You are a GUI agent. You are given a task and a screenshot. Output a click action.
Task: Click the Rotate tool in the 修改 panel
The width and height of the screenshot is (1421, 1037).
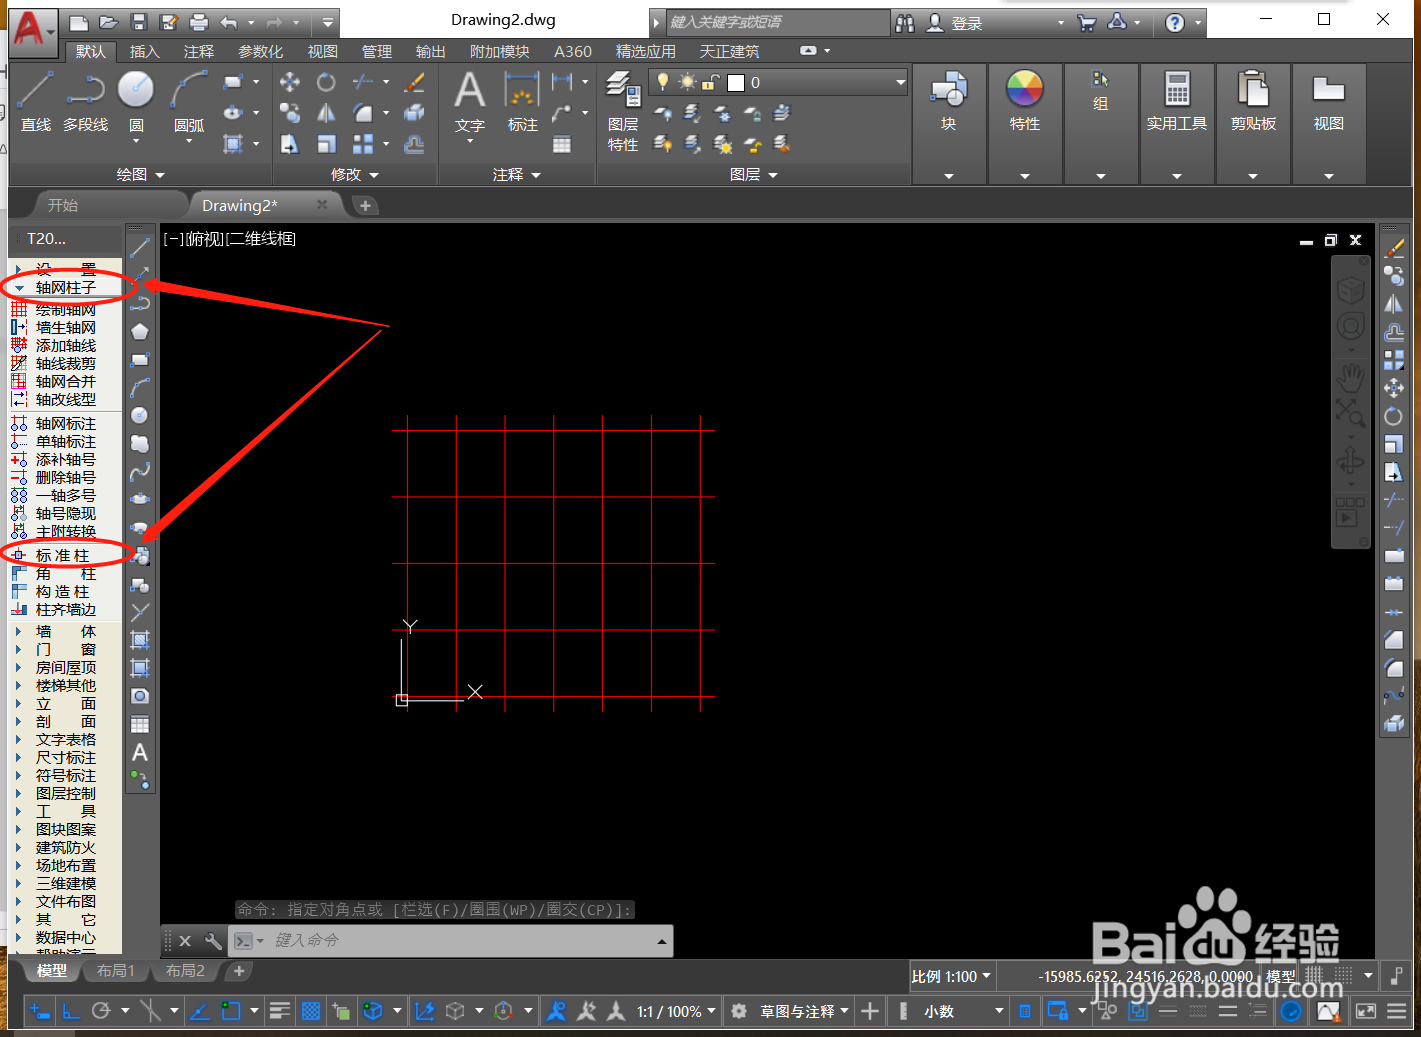point(326,82)
